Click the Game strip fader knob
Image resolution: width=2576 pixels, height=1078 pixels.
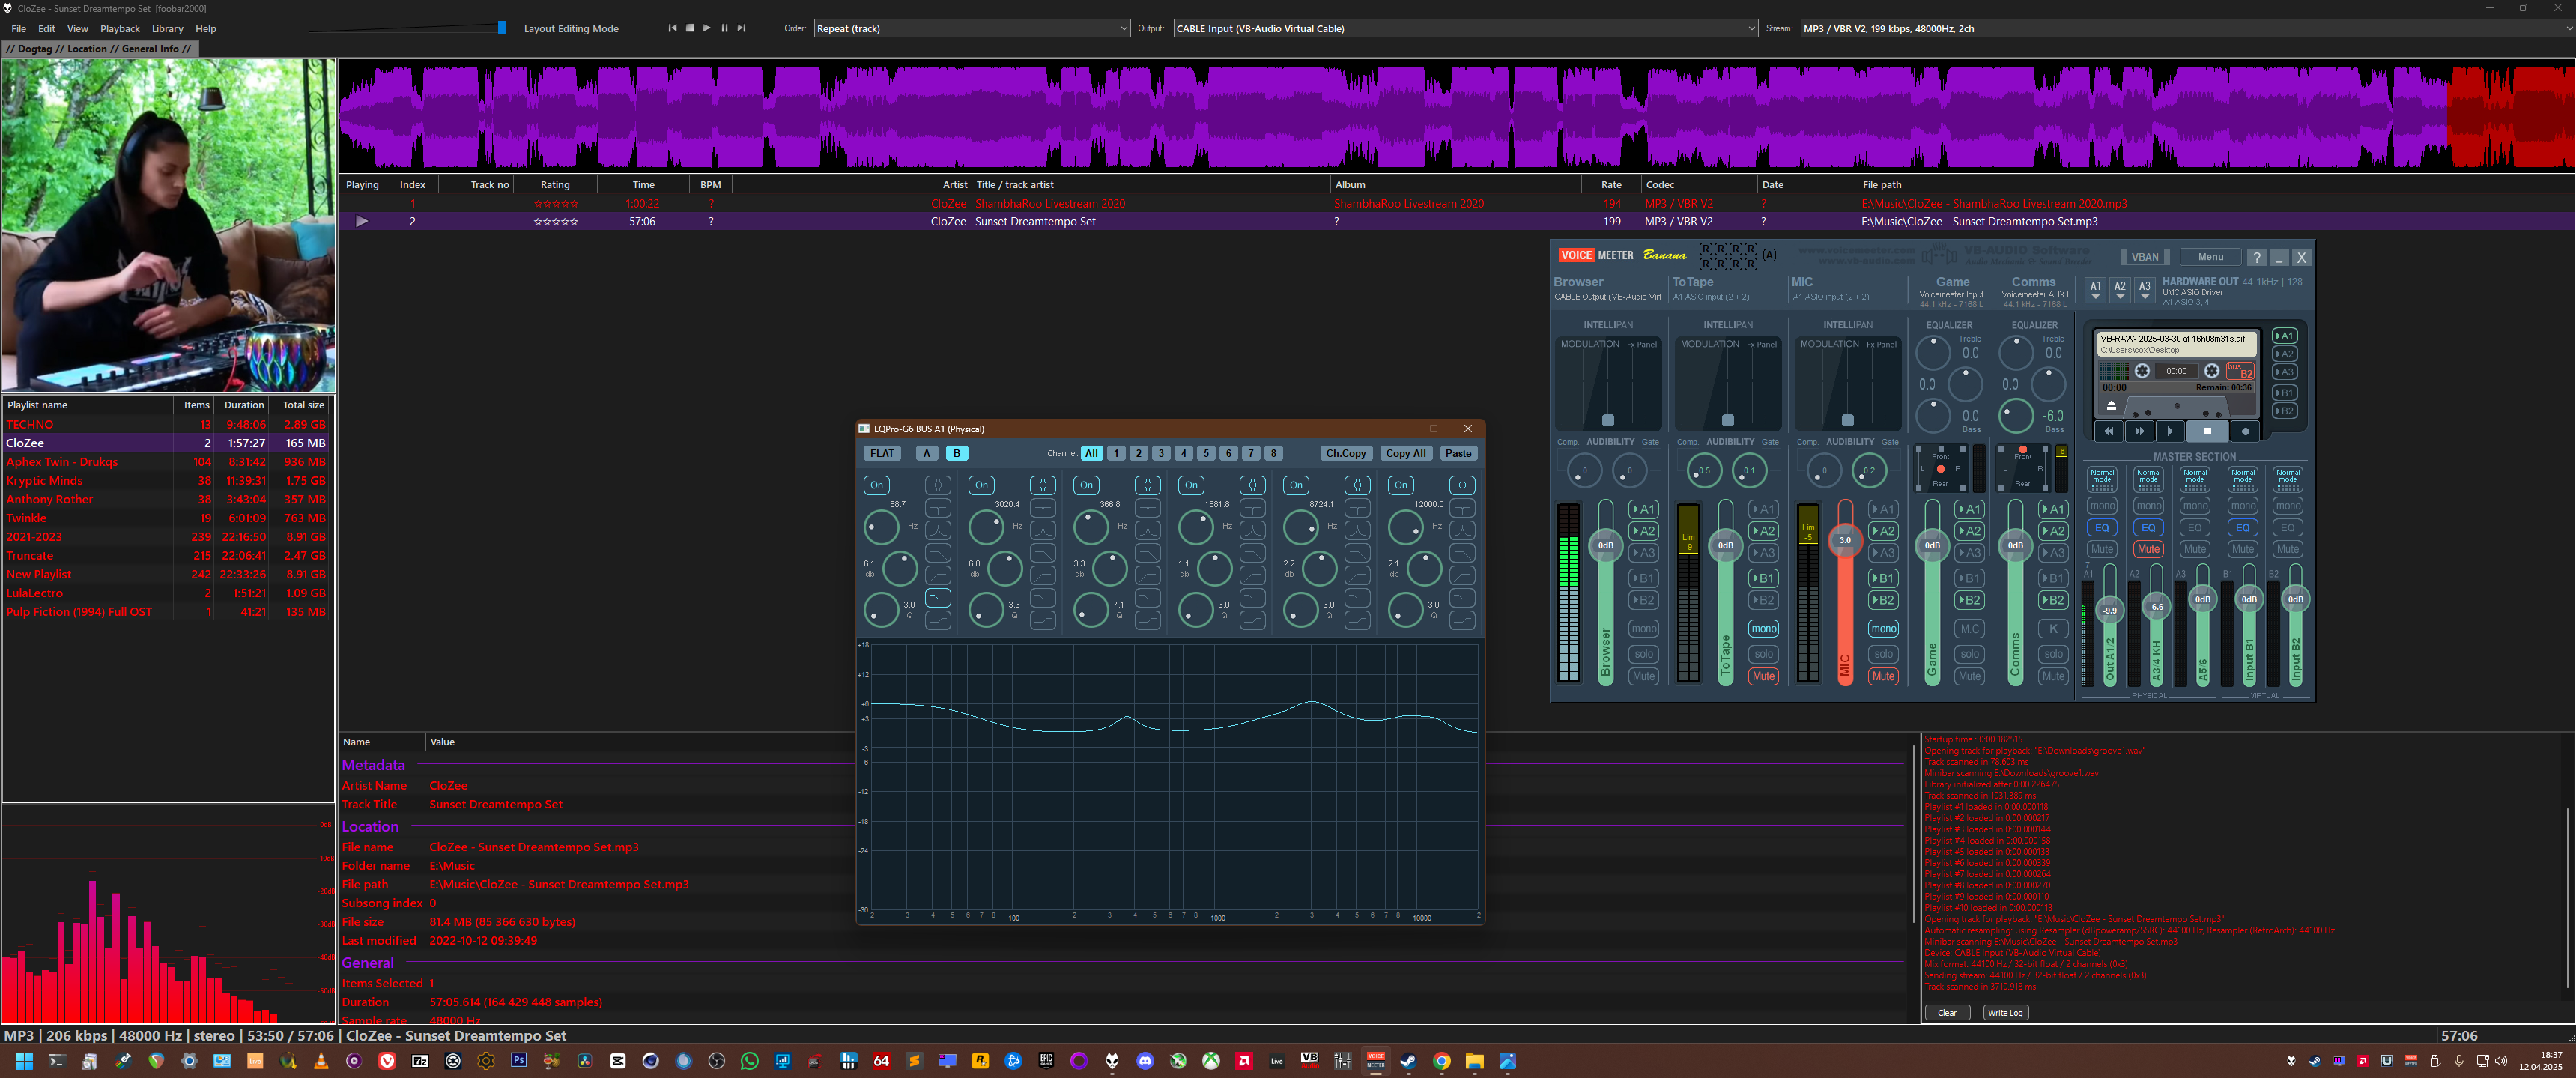(x=1932, y=545)
